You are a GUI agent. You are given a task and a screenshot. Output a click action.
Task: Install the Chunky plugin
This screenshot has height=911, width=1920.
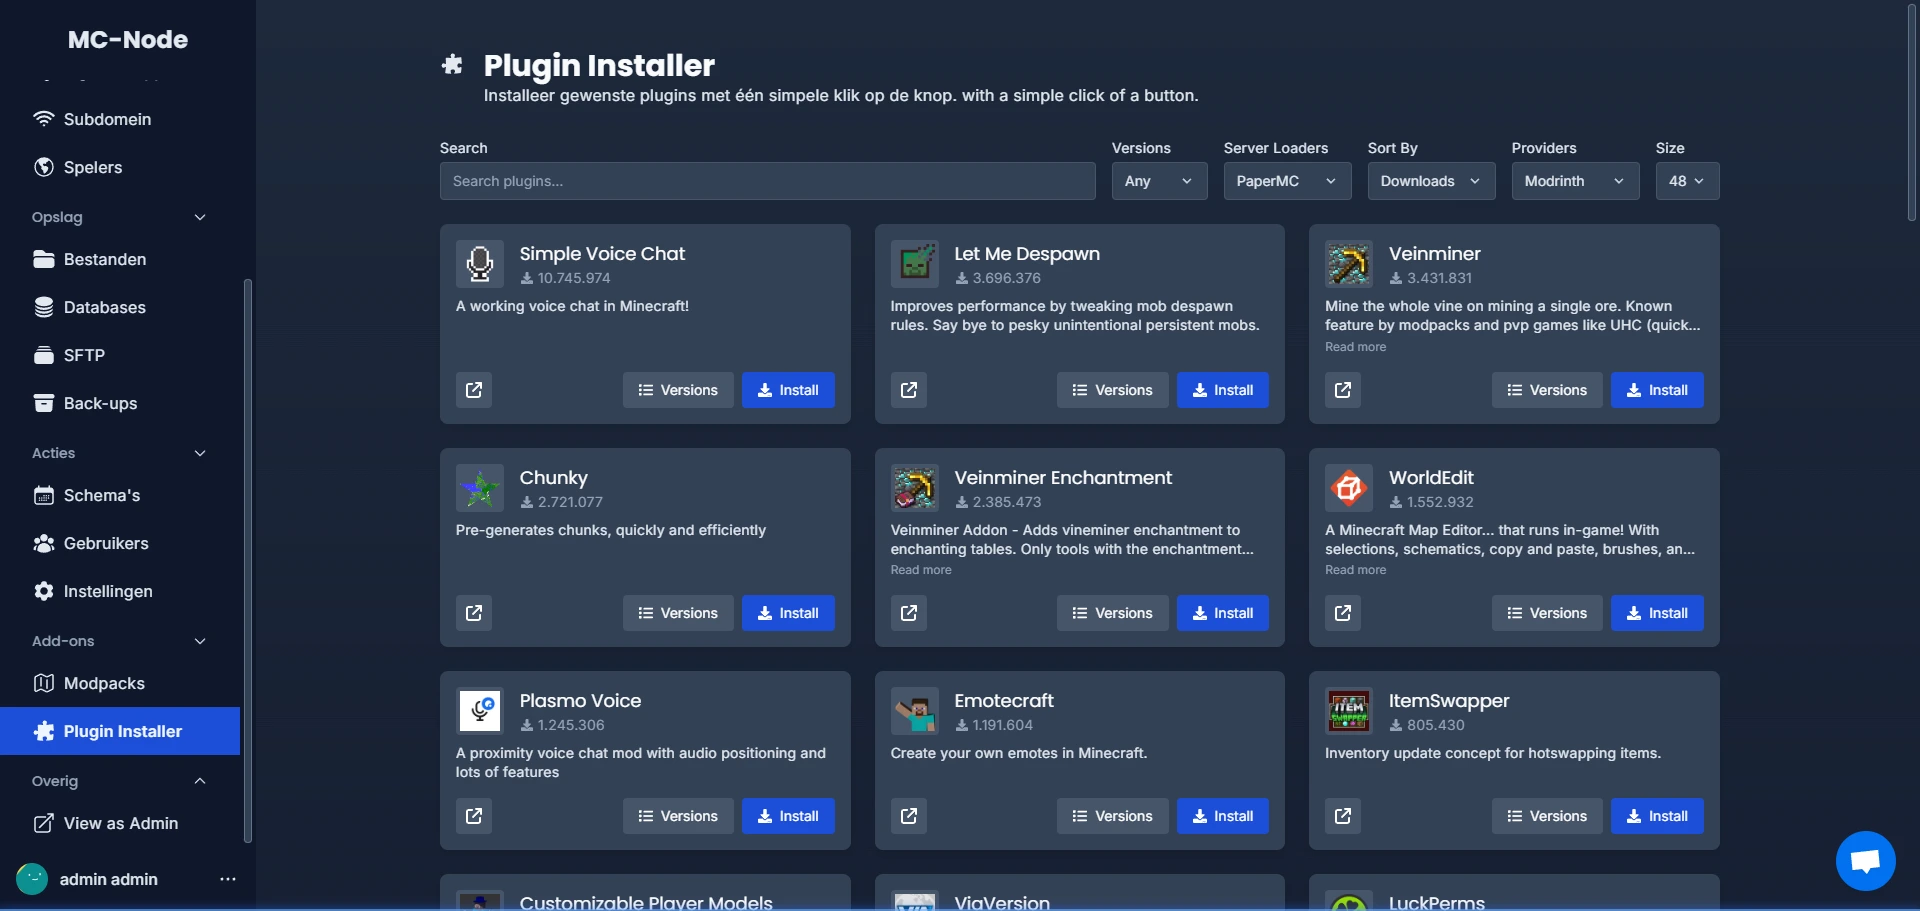pos(788,613)
